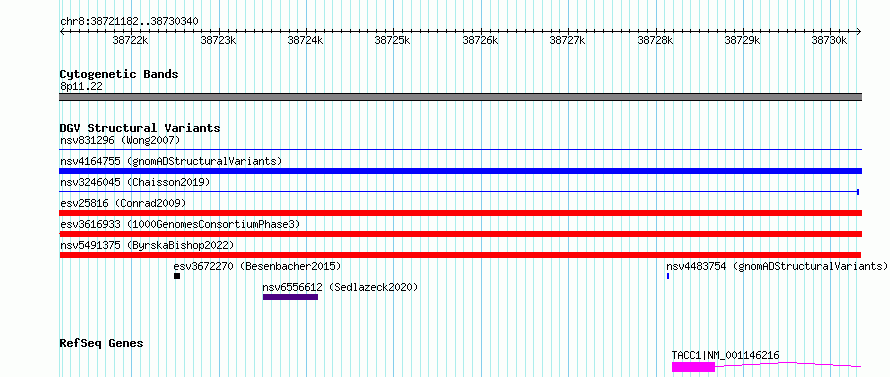The image size is (890, 377).
Task: Select the gray 8p11.22 cytogenetic band bar
Action: pyautogui.click(x=460, y=97)
